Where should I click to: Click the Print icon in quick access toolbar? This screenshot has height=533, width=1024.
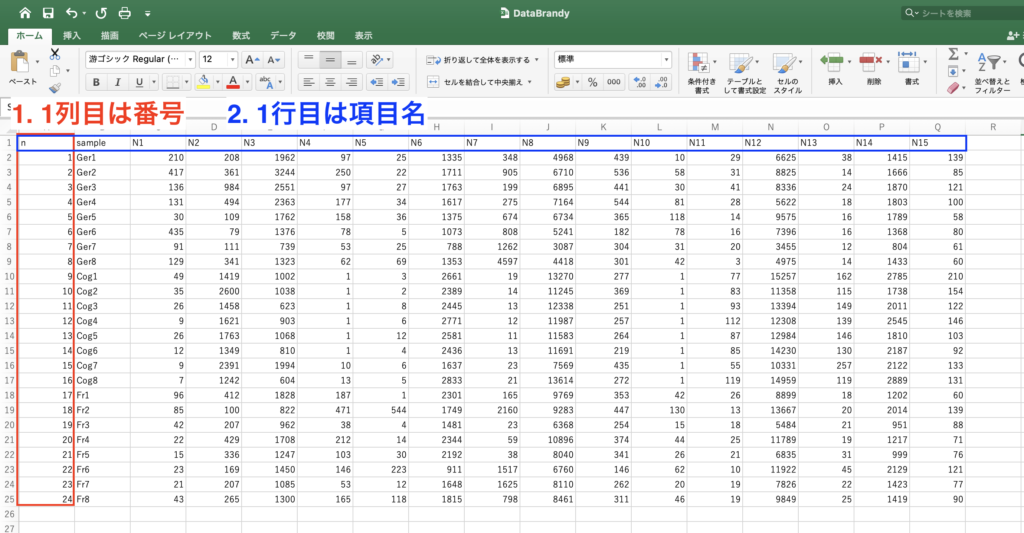click(124, 13)
